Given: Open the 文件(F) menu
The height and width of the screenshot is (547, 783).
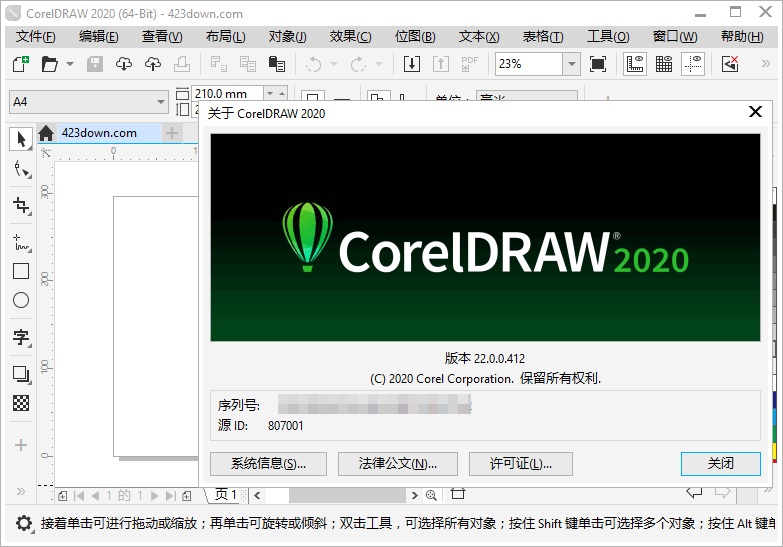Looking at the screenshot, I should (35, 36).
